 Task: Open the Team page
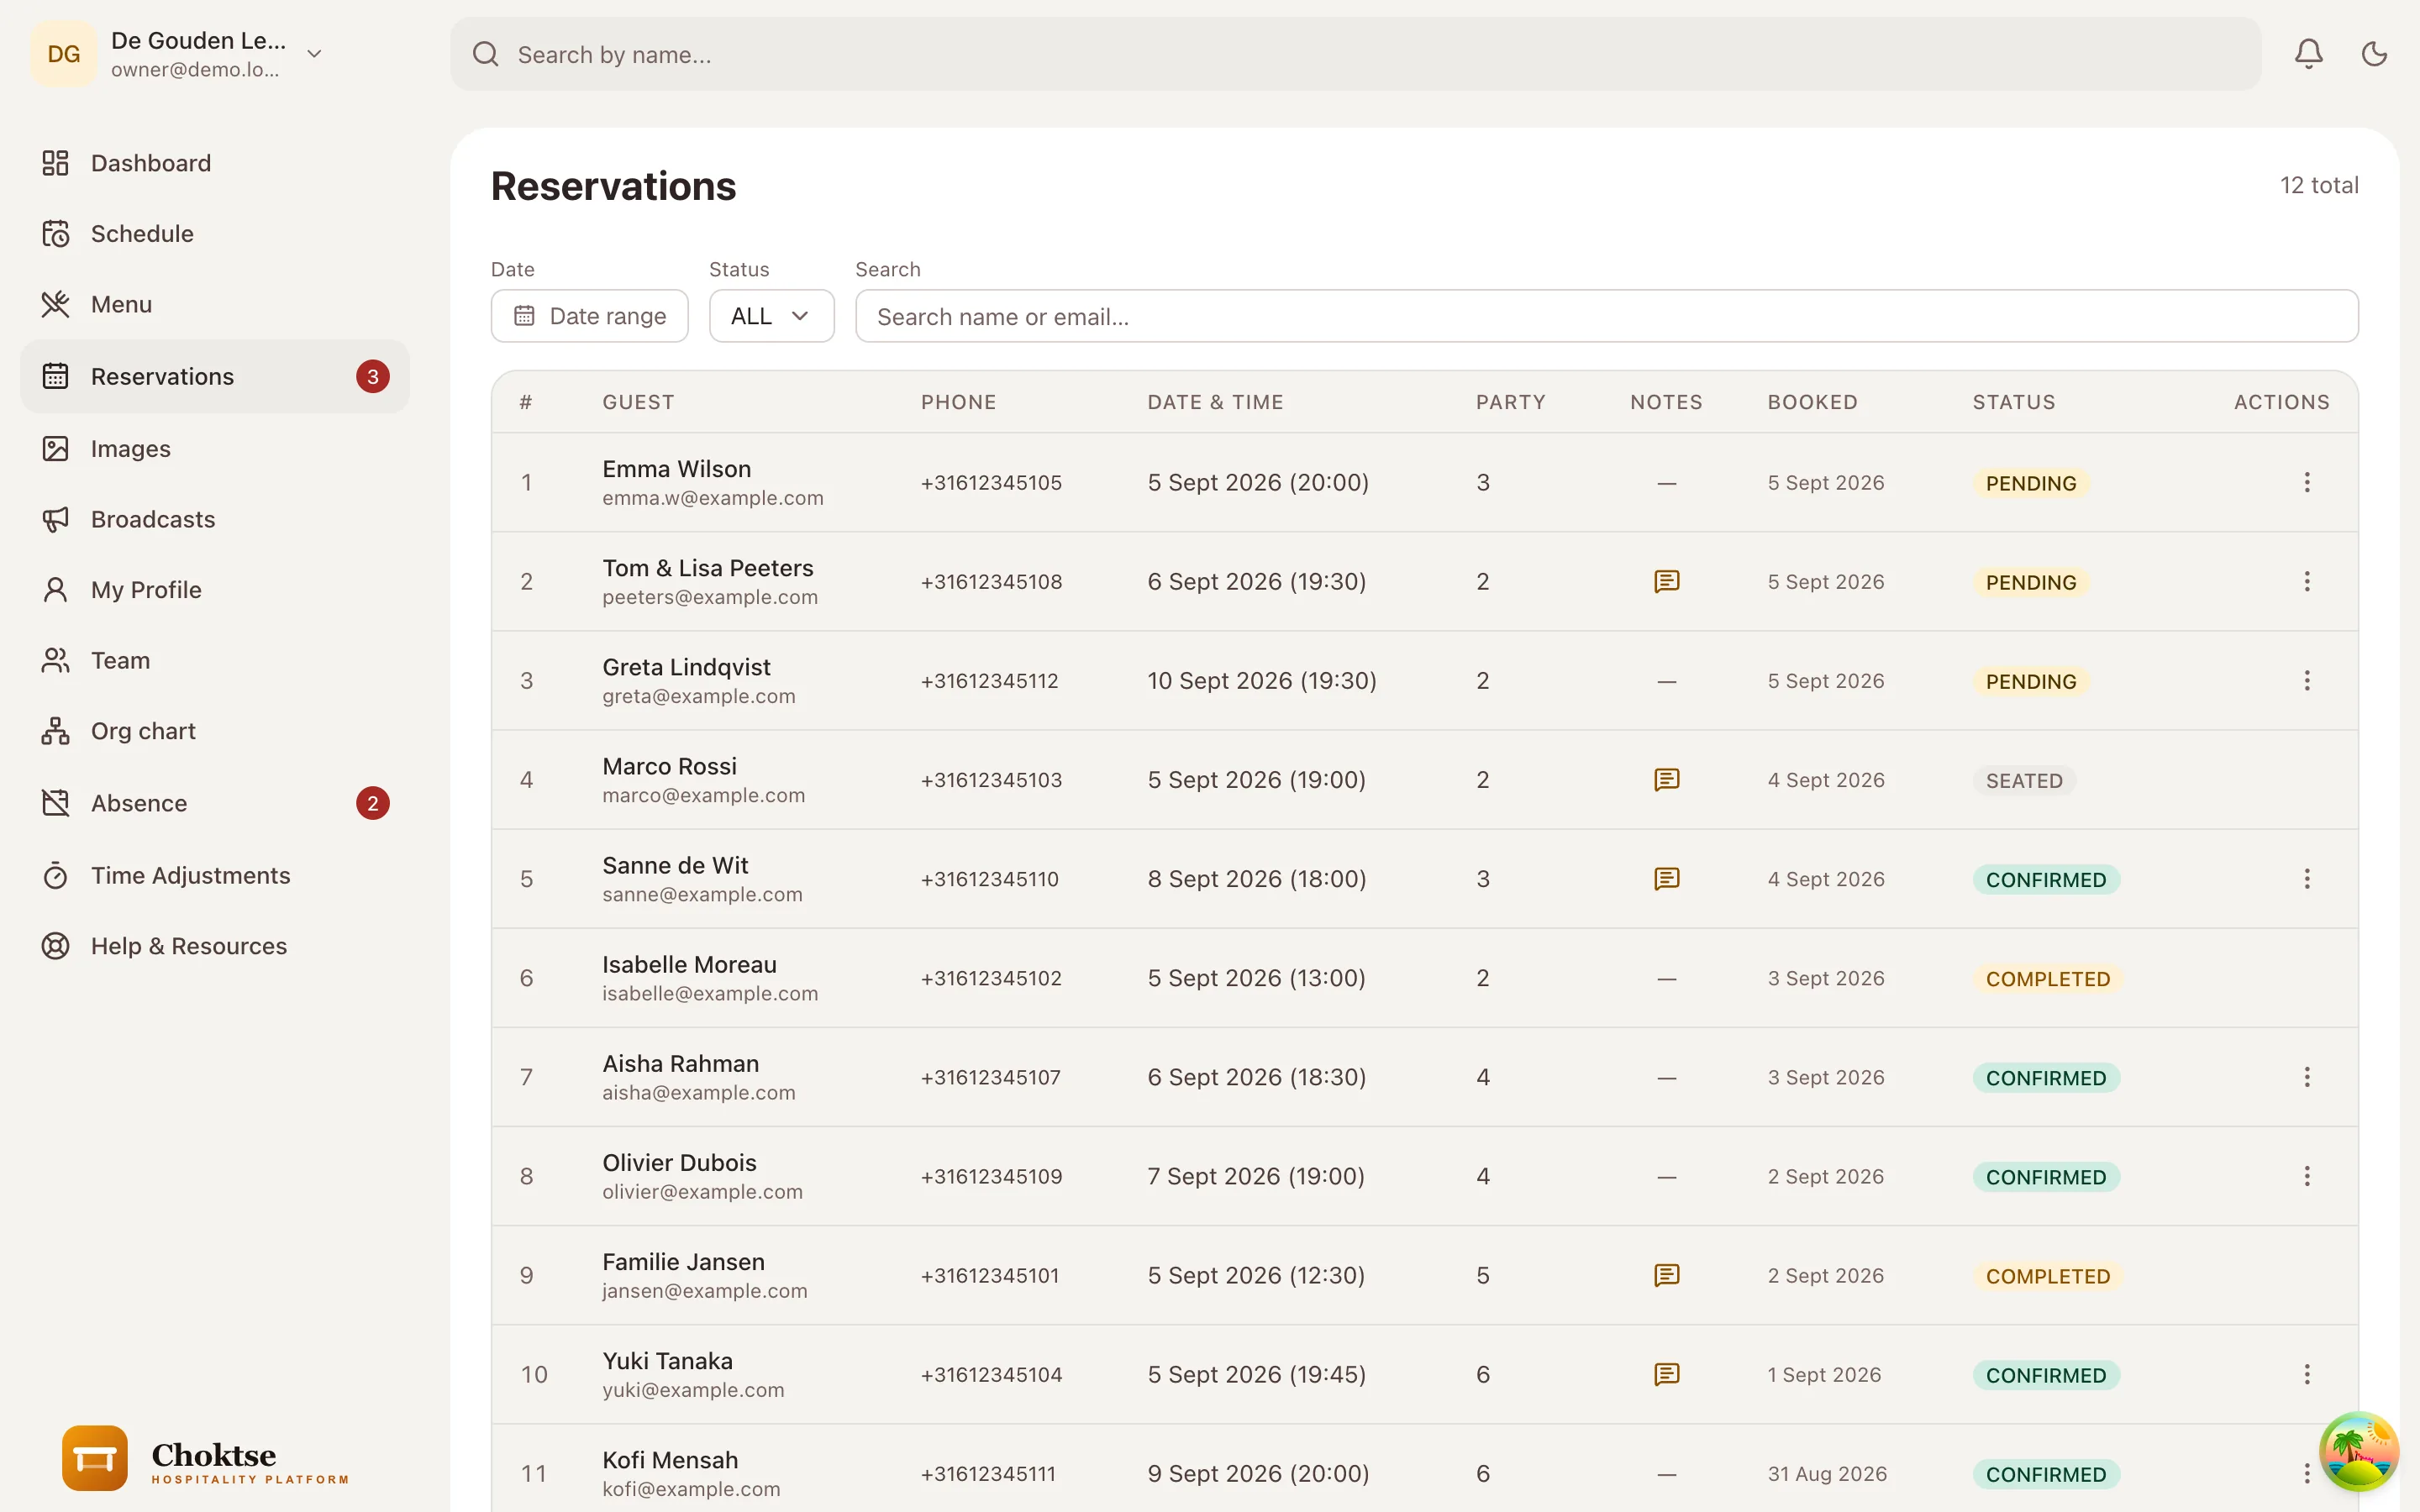[x=214, y=660]
